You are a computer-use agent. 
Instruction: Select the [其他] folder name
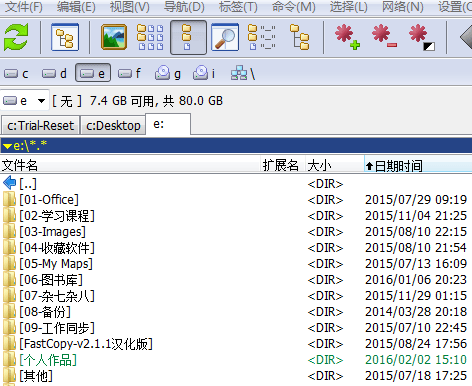(x=36, y=376)
